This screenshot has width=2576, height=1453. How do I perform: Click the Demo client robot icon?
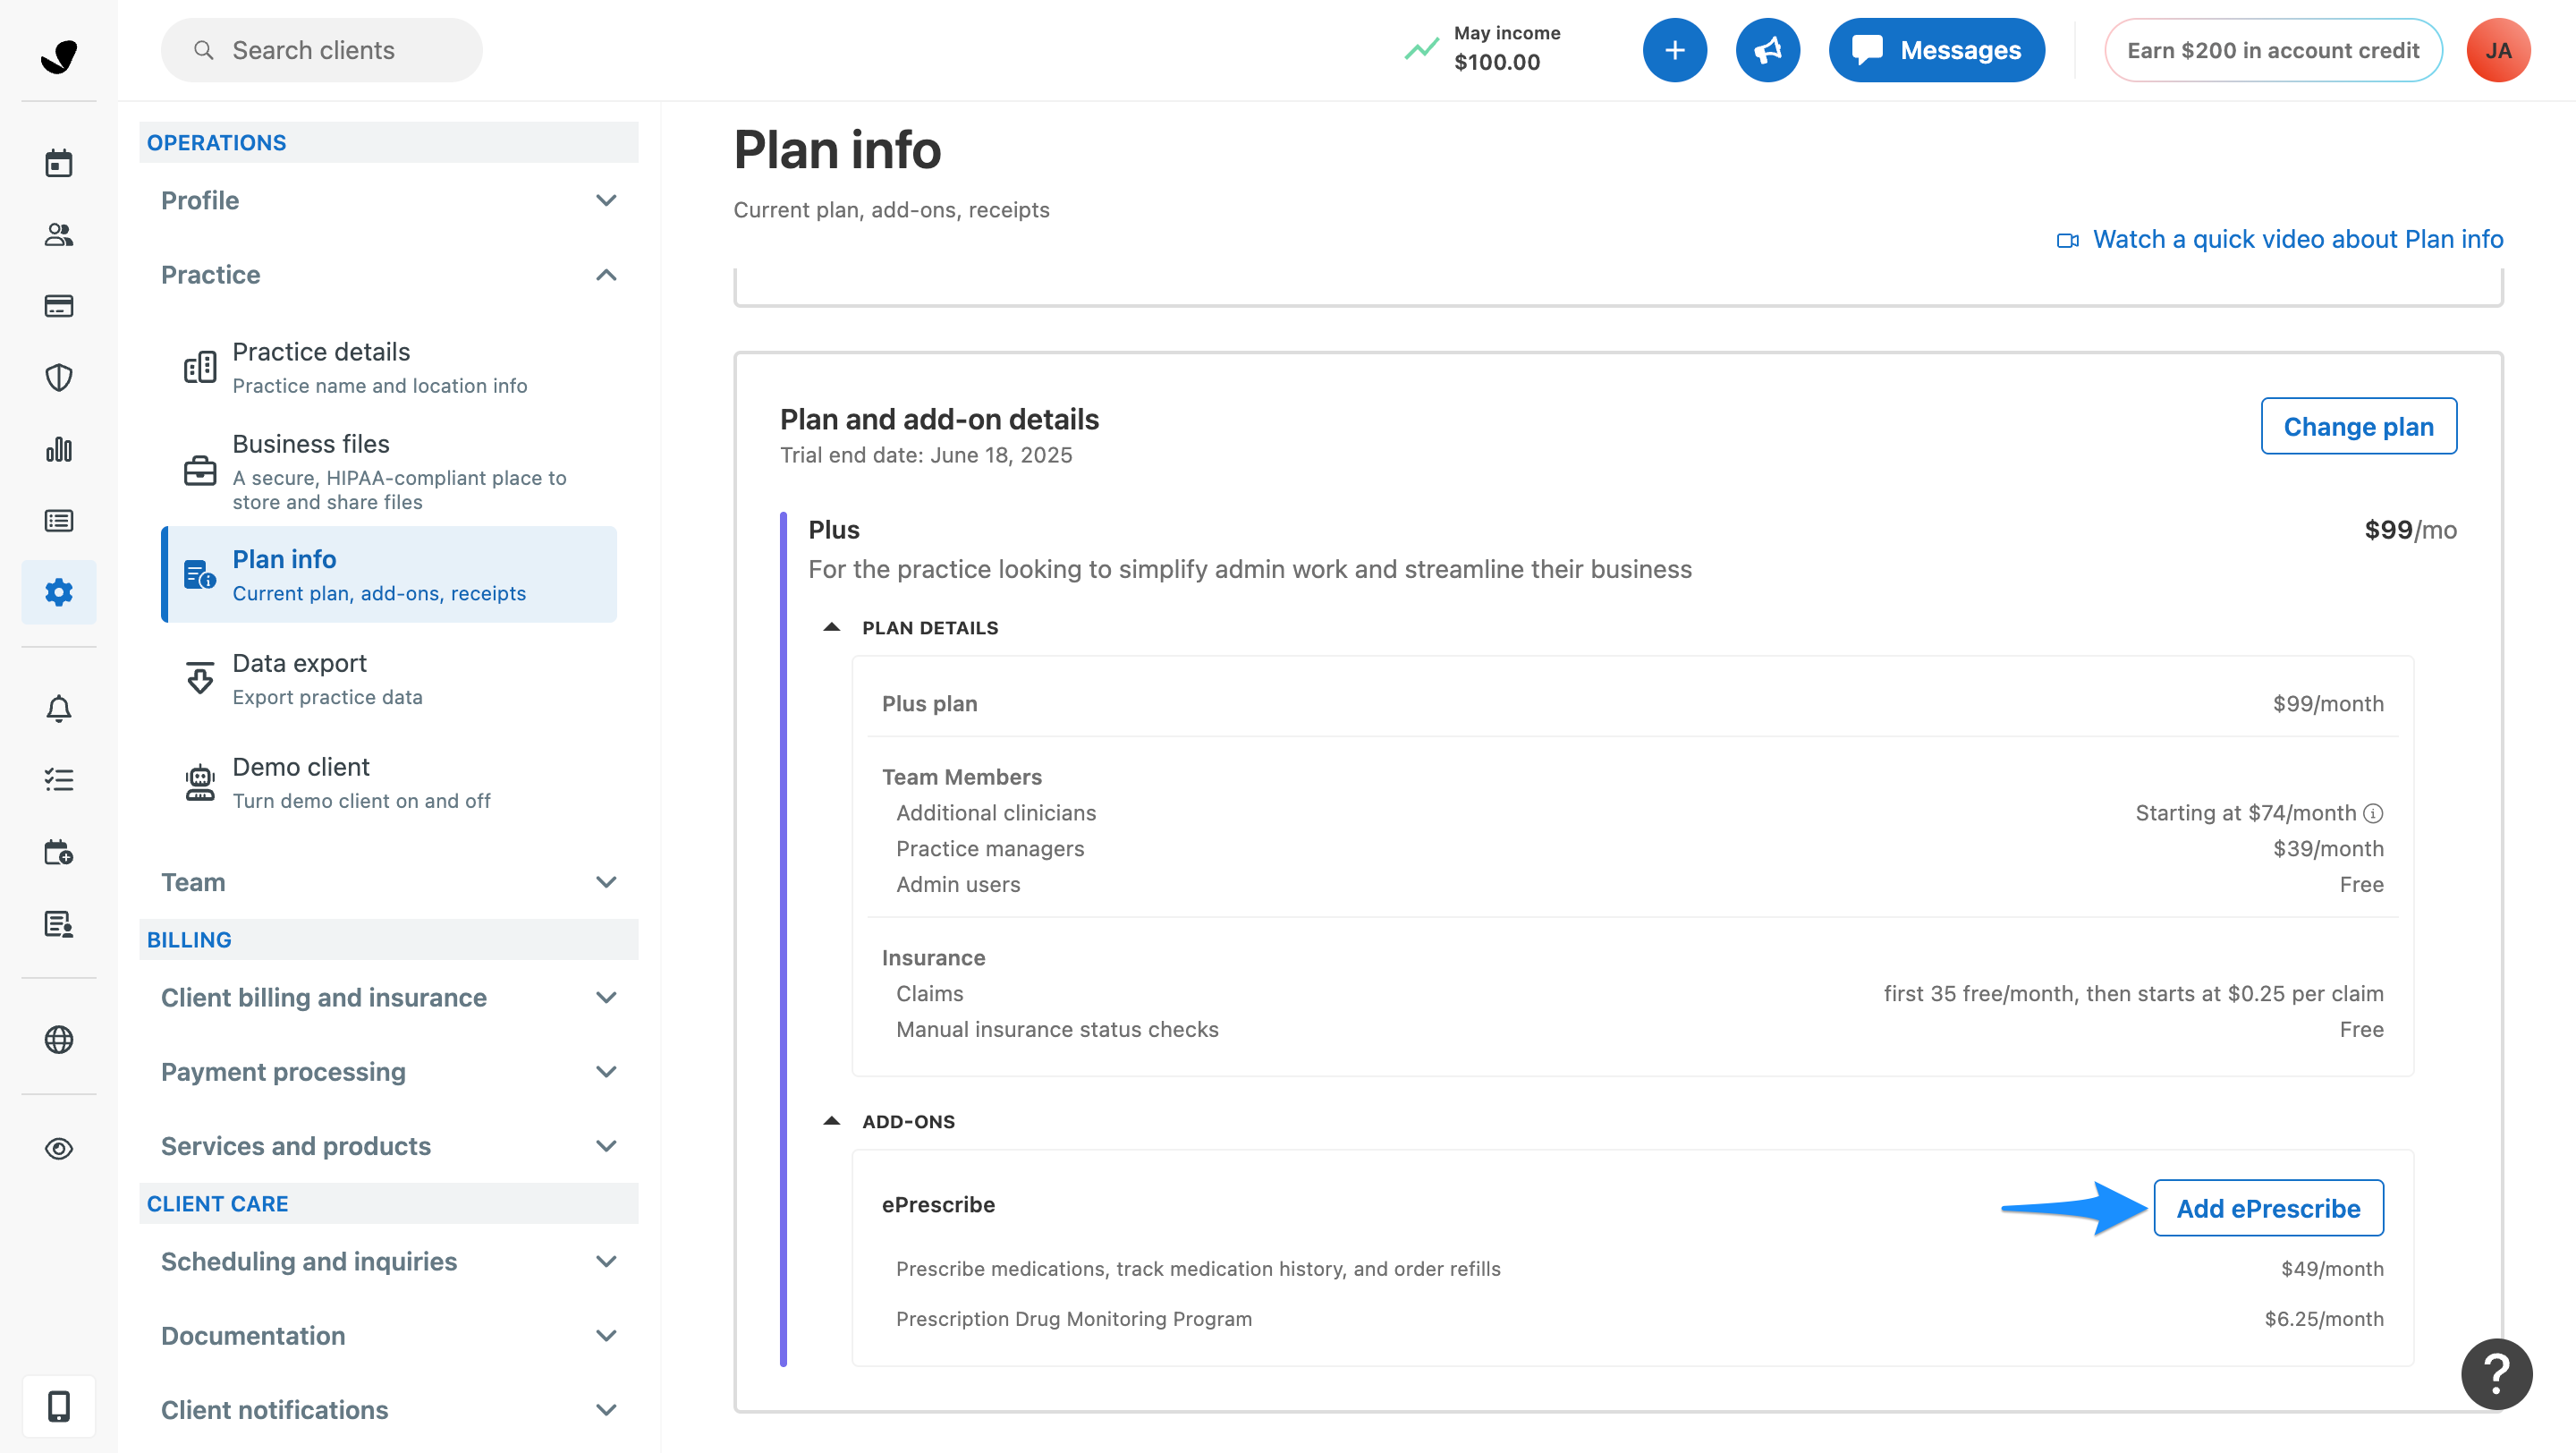pyautogui.click(x=200, y=782)
